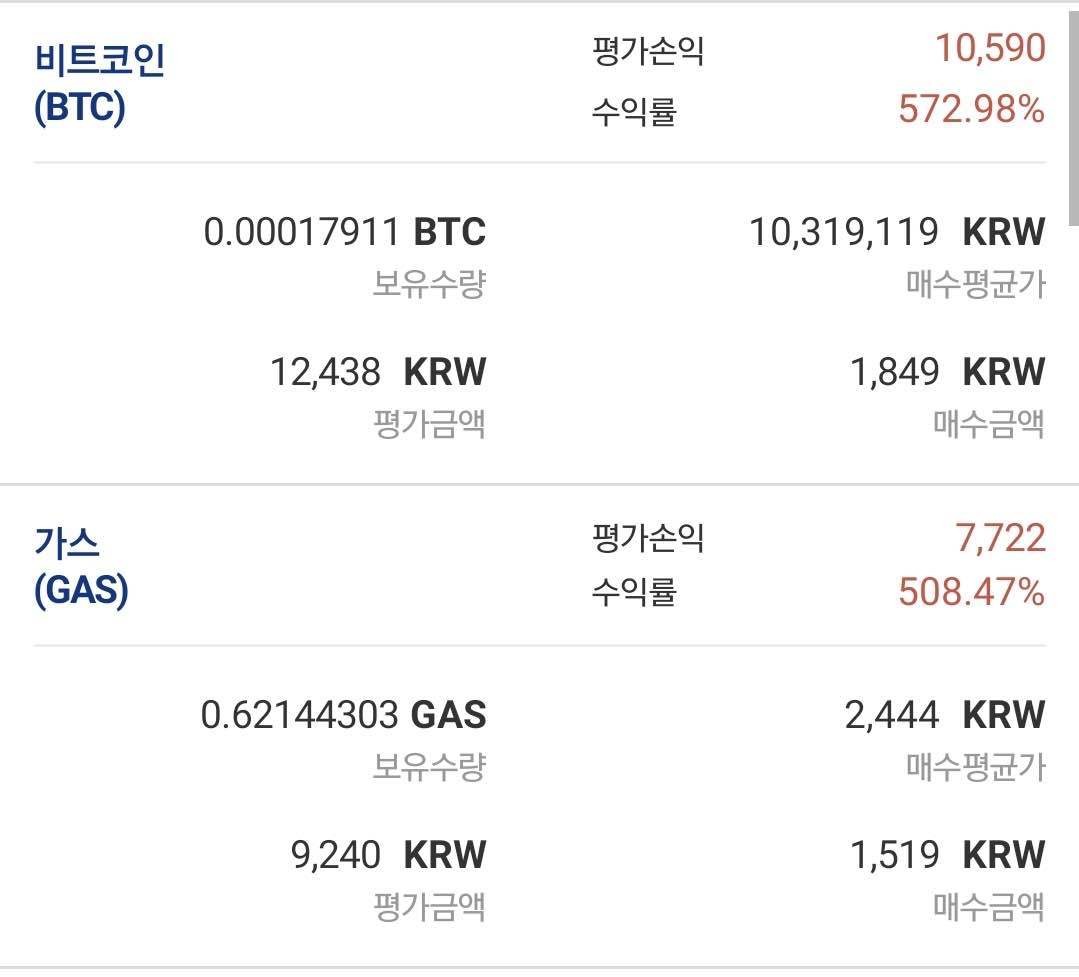Select the GAS valuation amount 9,240 KRW
Viewport: 1079px width, 977px height.
388,855
